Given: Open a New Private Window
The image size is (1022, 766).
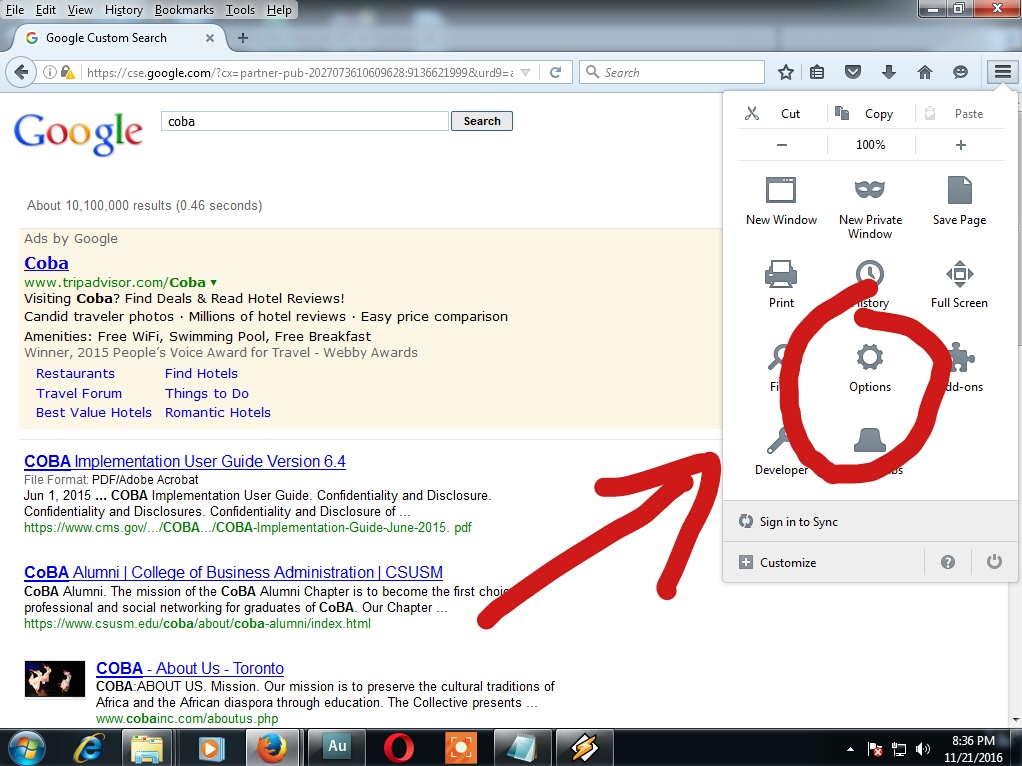Looking at the screenshot, I should point(869,207).
